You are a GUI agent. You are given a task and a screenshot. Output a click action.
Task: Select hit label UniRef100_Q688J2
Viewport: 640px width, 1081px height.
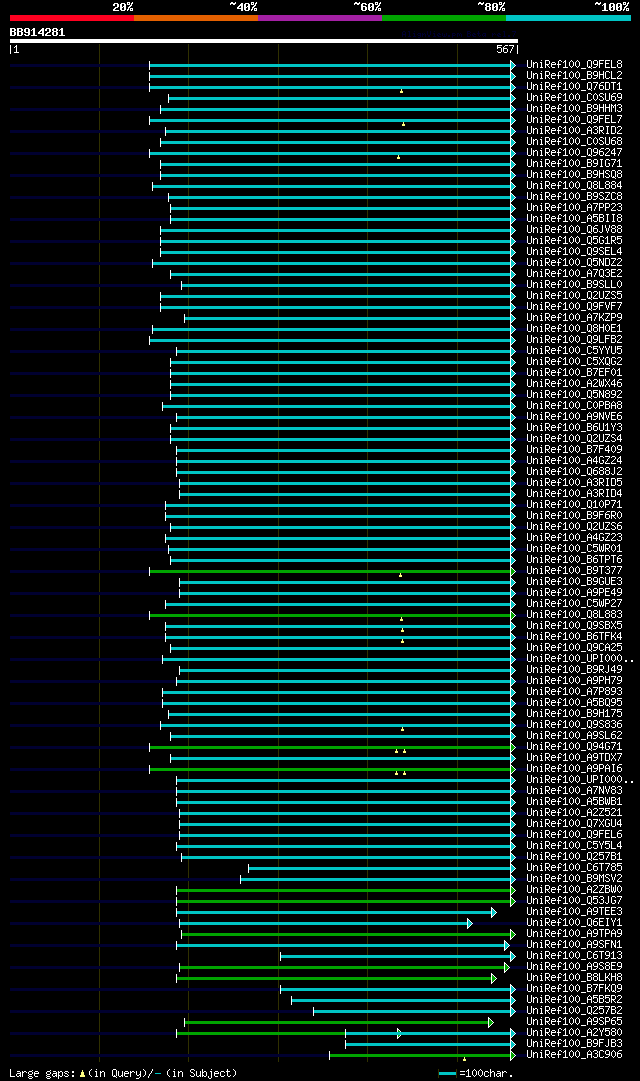(x=574, y=472)
